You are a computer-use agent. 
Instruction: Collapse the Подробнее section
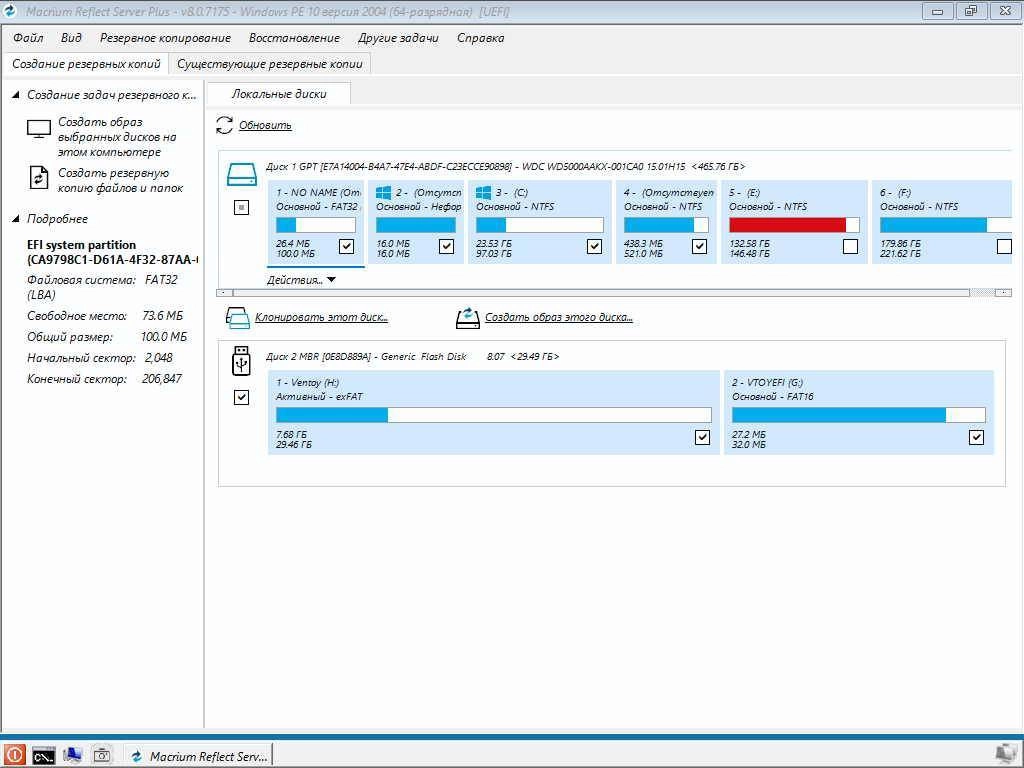(x=16, y=219)
